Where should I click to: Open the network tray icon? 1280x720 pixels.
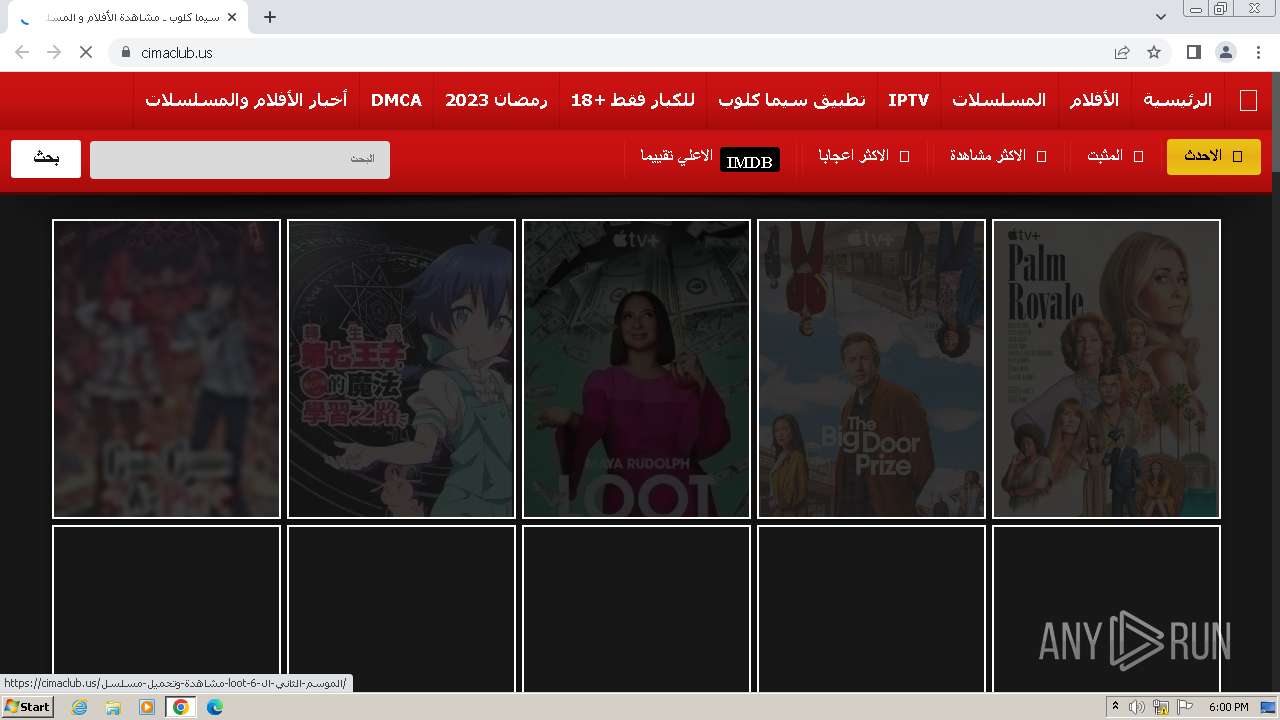[x=1160, y=707]
